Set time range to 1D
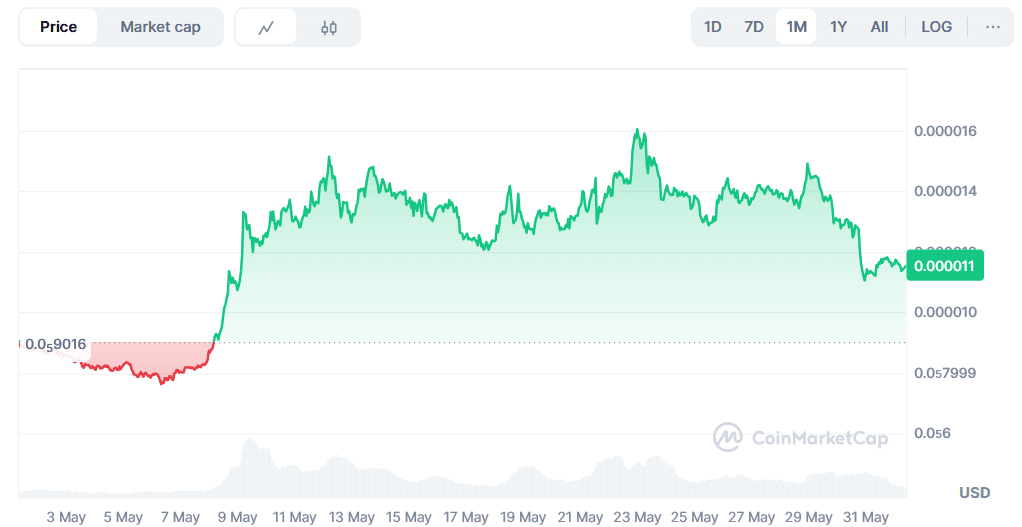The image size is (1022, 527). tap(712, 27)
